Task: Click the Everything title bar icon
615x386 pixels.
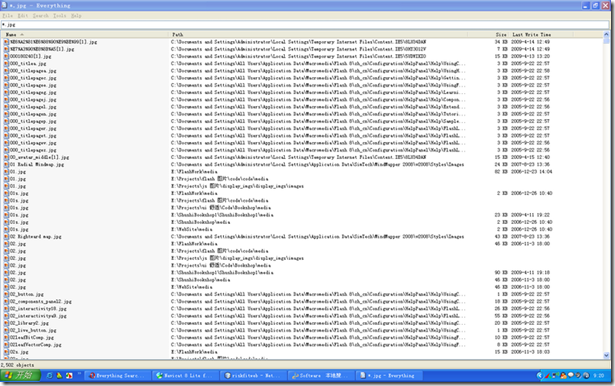Action: point(4,5)
